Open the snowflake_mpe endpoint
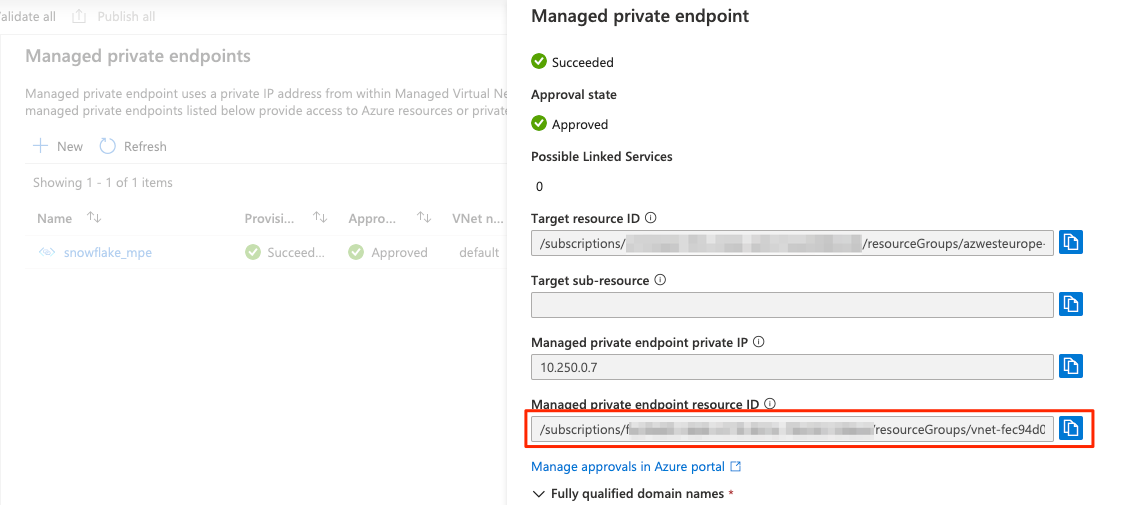This screenshot has height=505, width=1123. [107, 252]
